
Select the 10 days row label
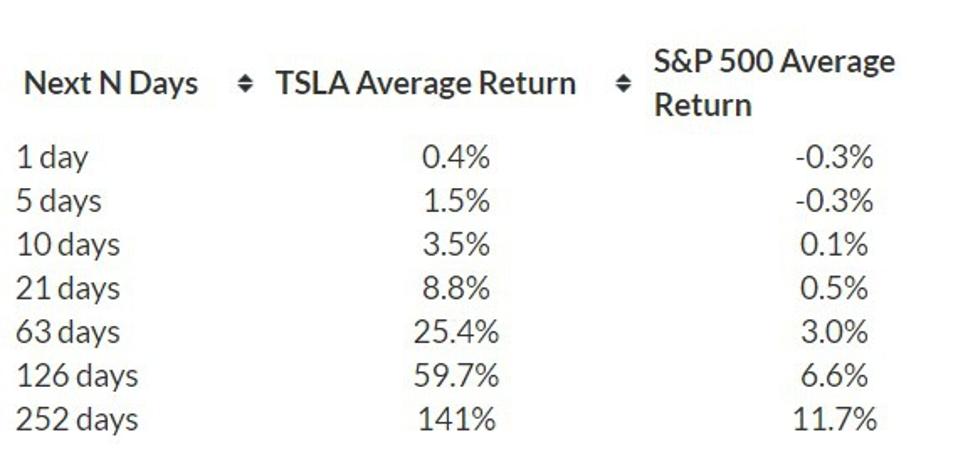tap(67, 245)
